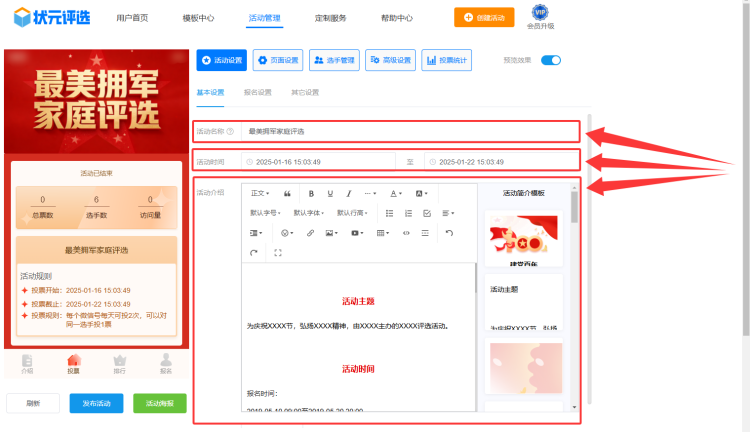Open the insert image dropdown
The height and width of the screenshot is (432, 750).
(x=331, y=233)
